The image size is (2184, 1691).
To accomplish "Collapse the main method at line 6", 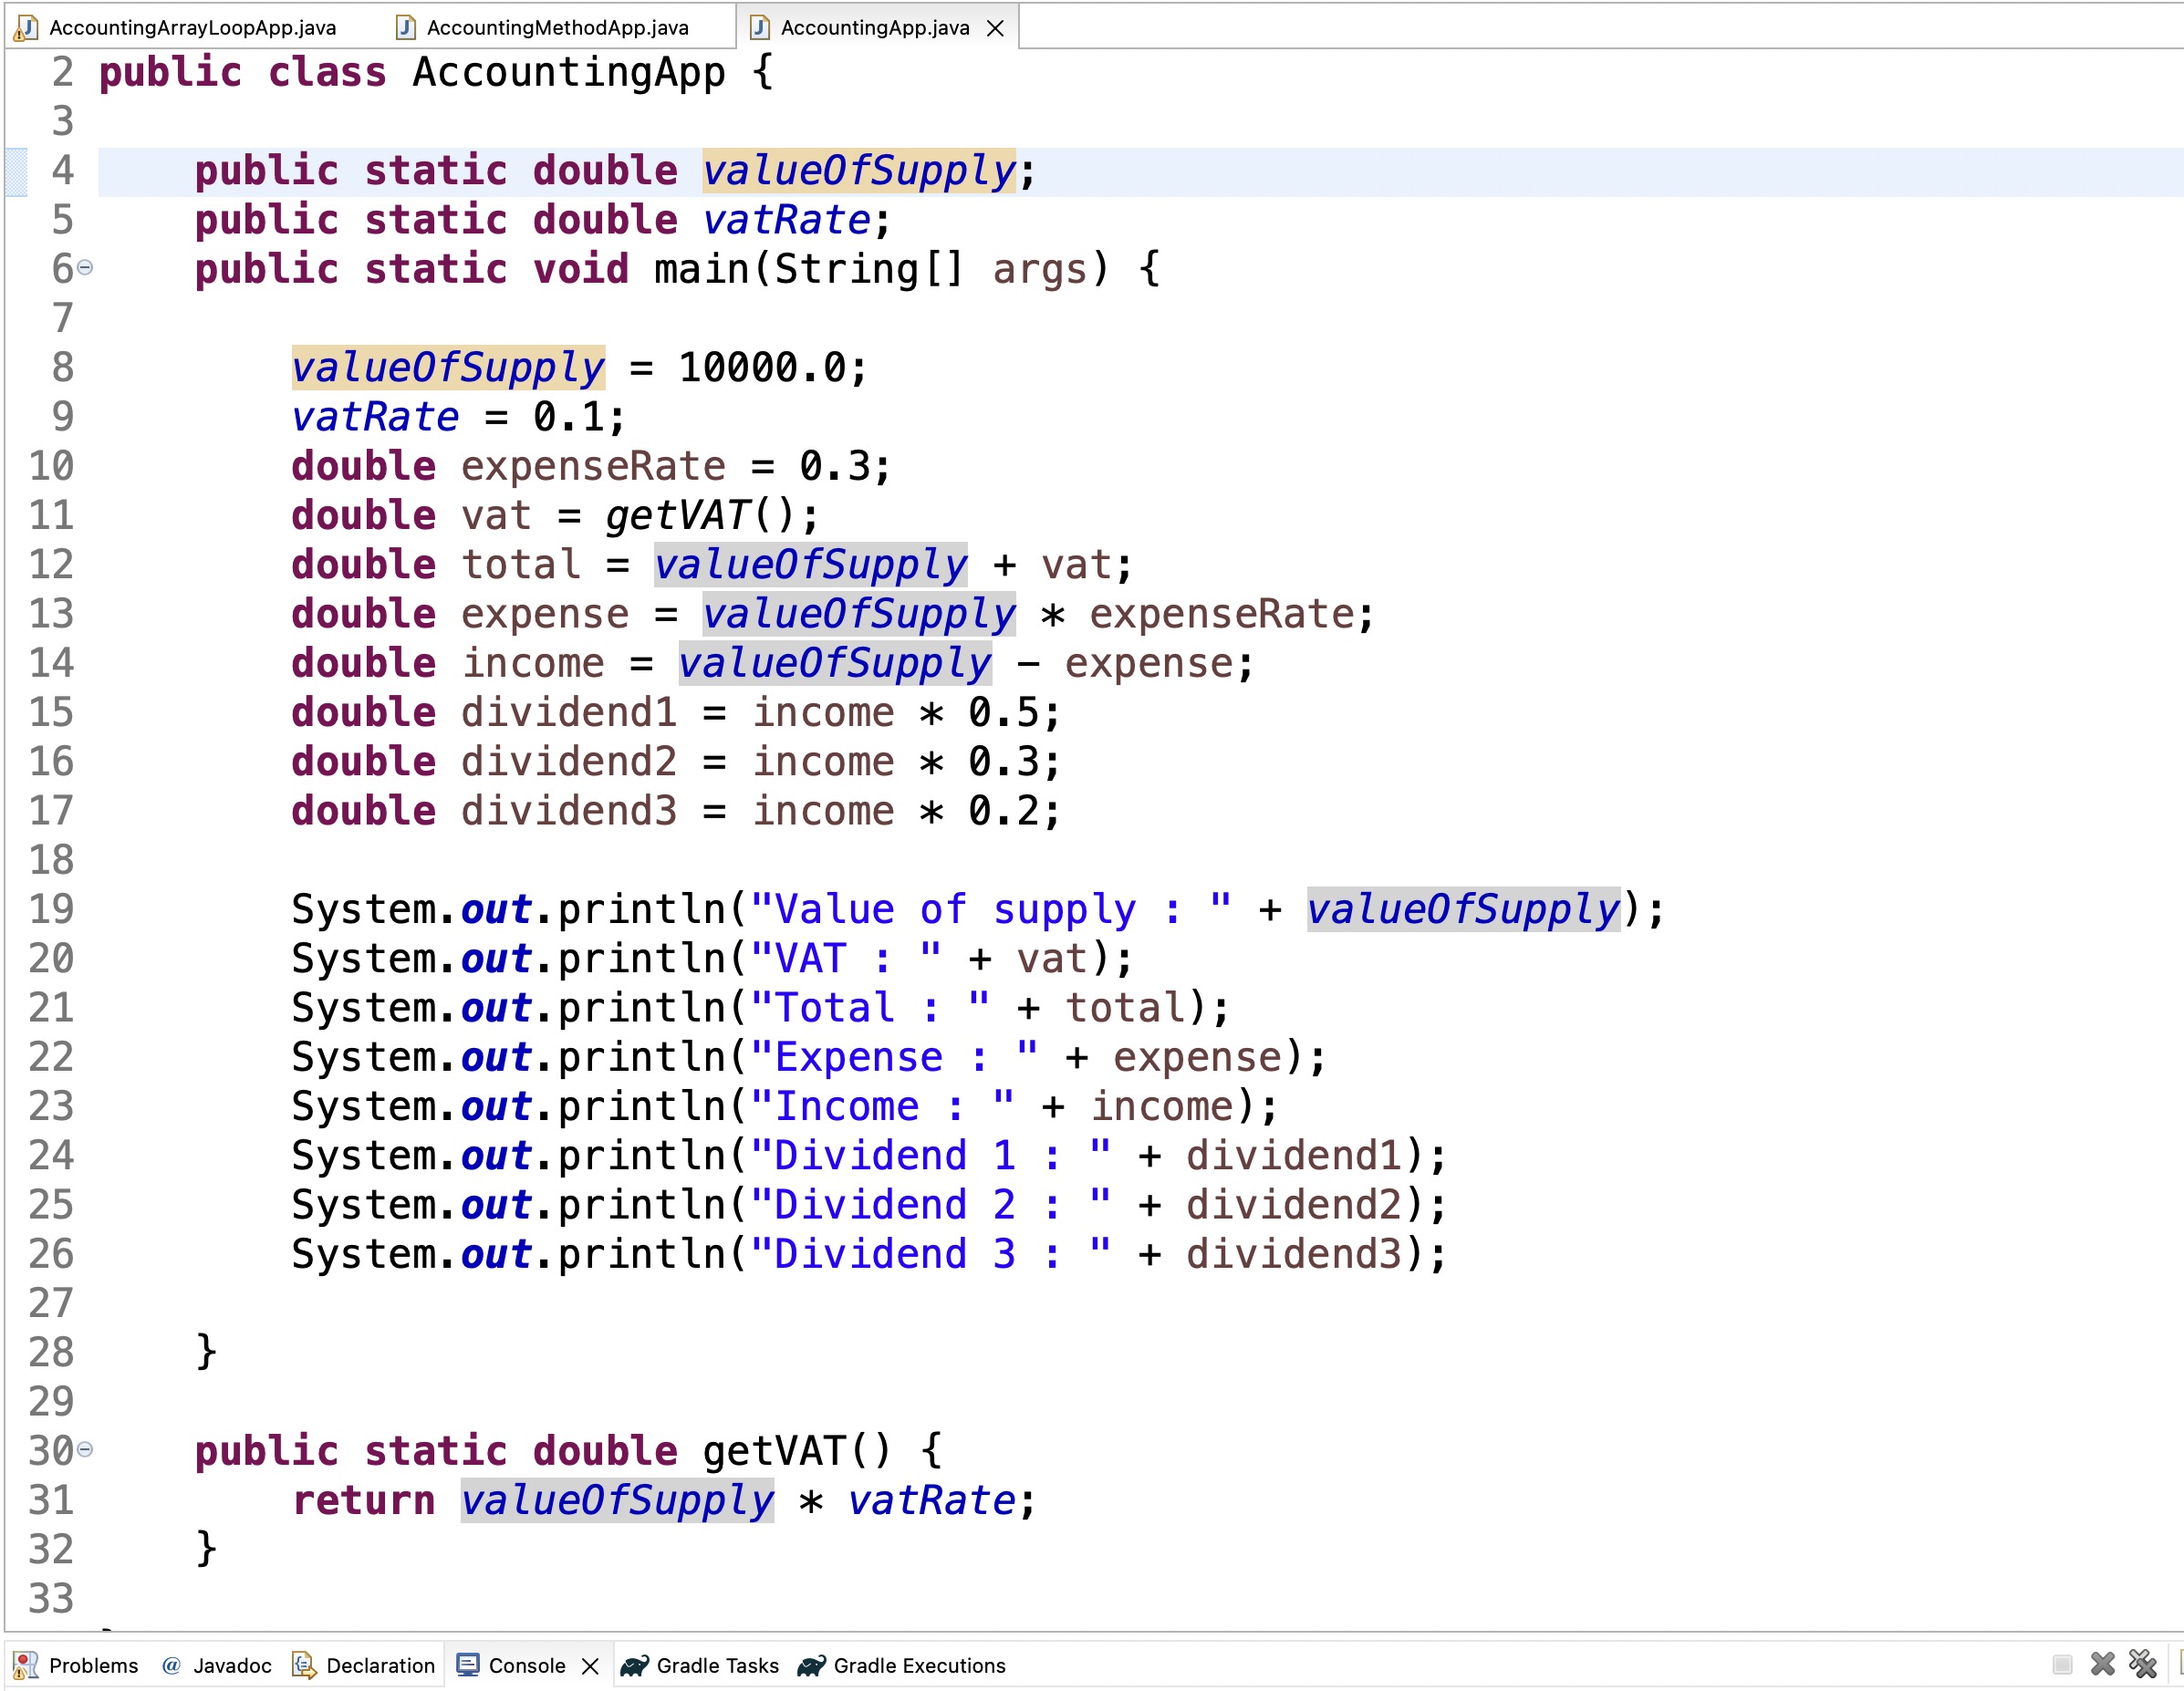I will click(86, 267).
